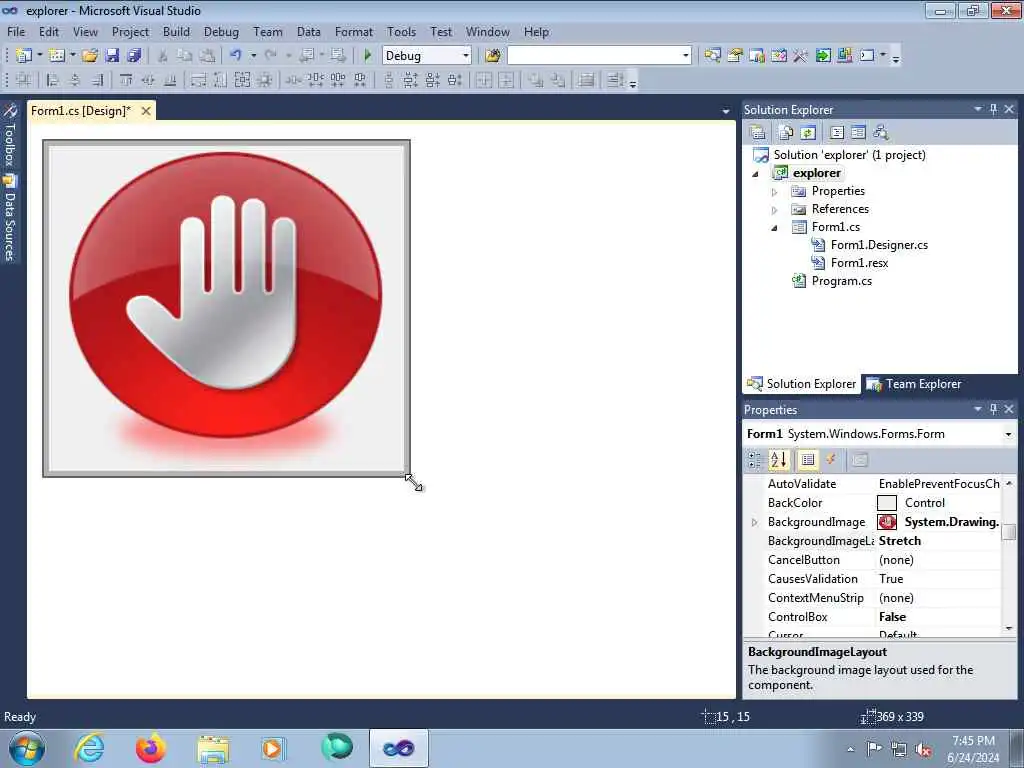Save Form1.cs with the floppy disk icon
1024x768 pixels.
point(112,56)
